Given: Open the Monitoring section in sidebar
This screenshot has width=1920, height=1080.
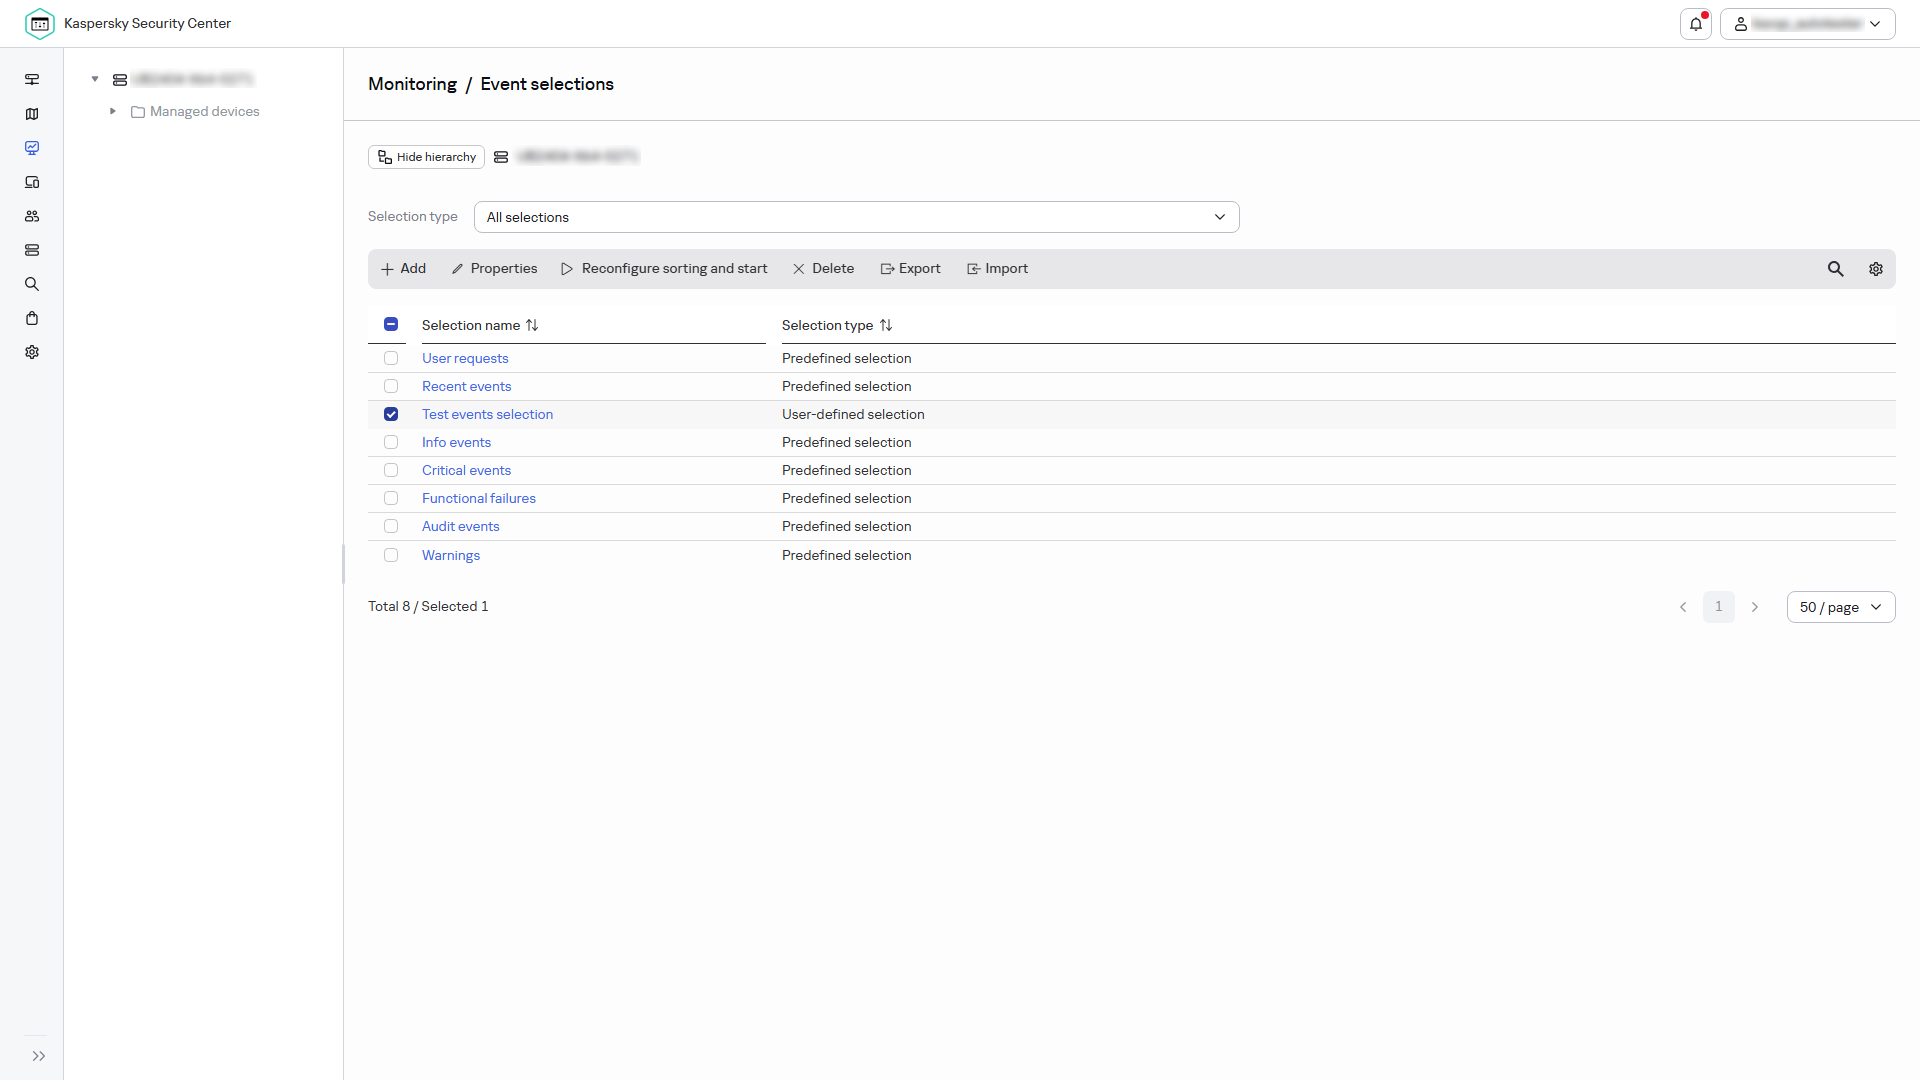Looking at the screenshot, I should tap(32, 148).
